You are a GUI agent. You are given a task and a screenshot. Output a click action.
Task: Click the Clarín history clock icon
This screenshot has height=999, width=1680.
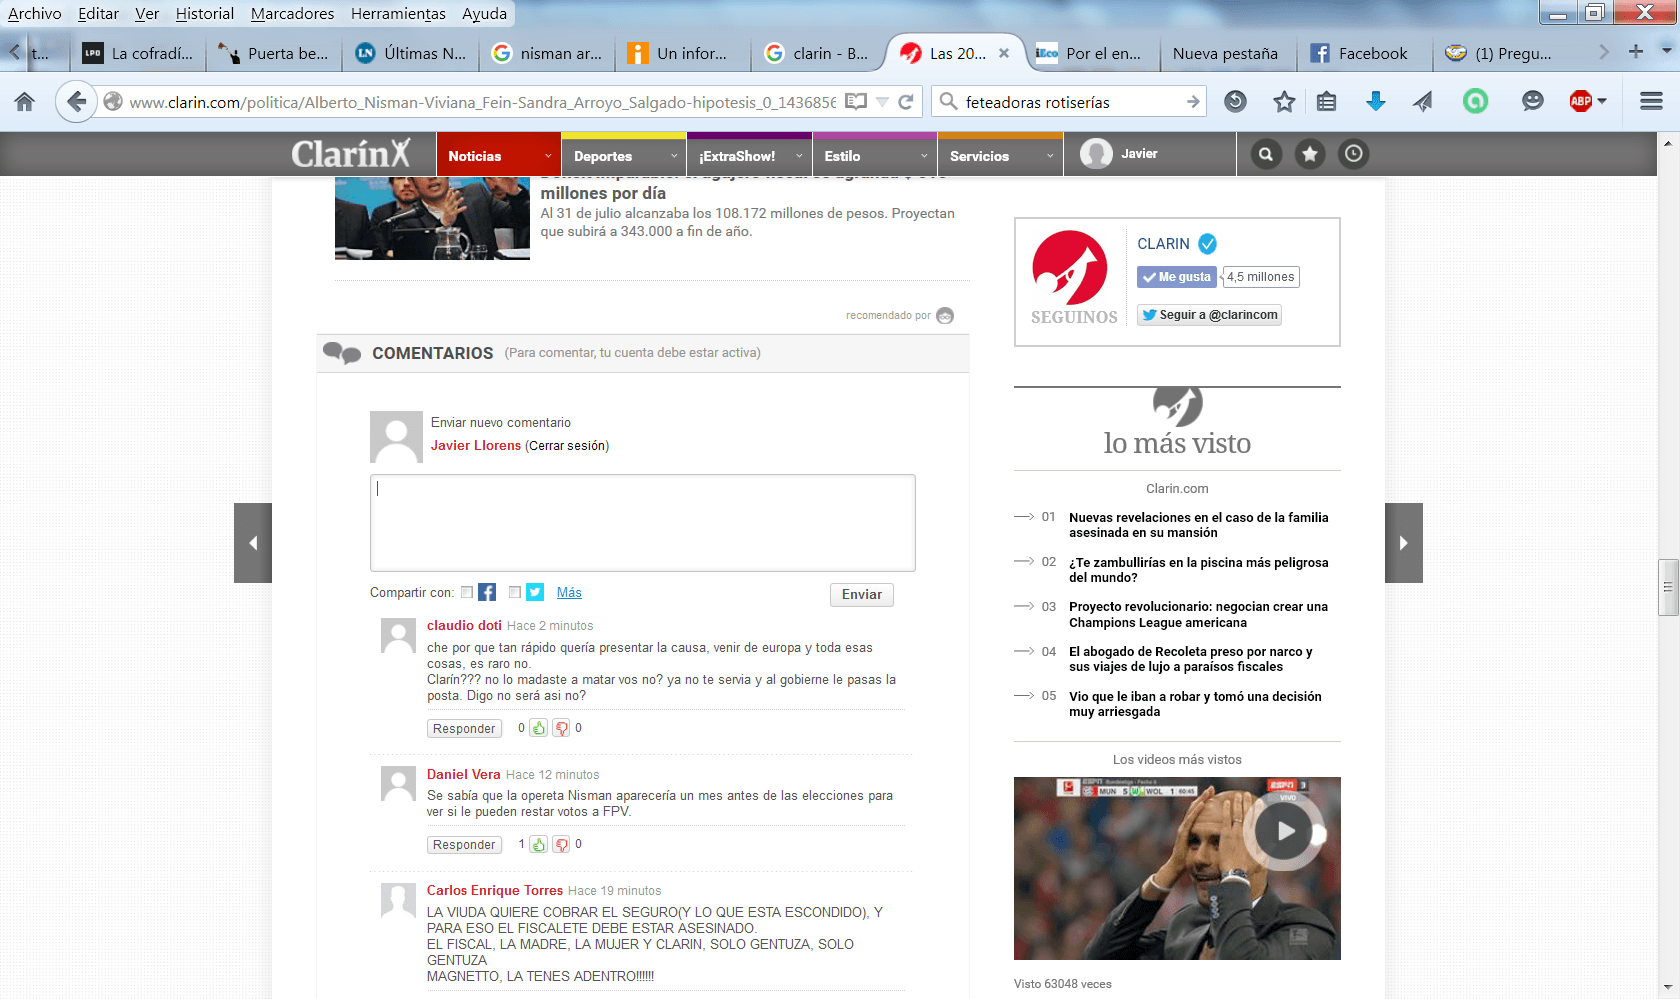tap(1353, 154)
